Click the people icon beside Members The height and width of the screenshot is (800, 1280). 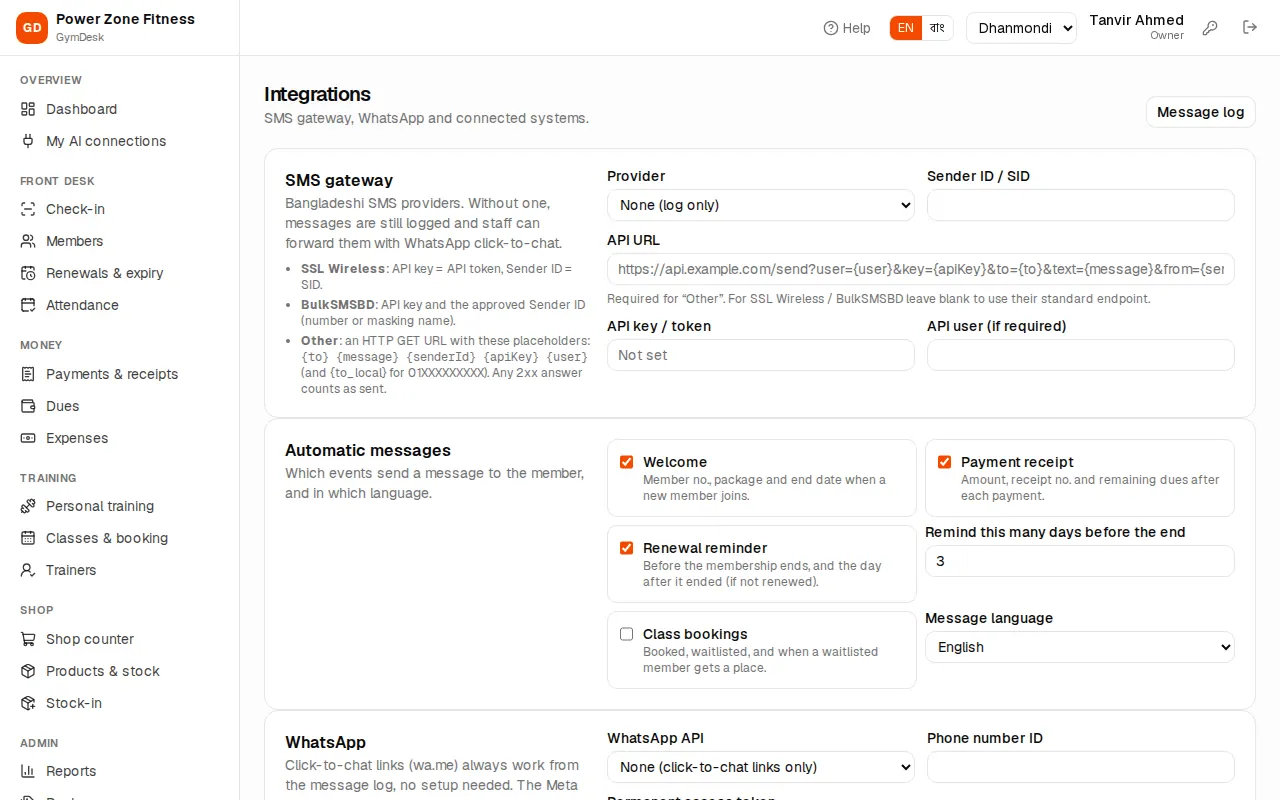[28, 241]
